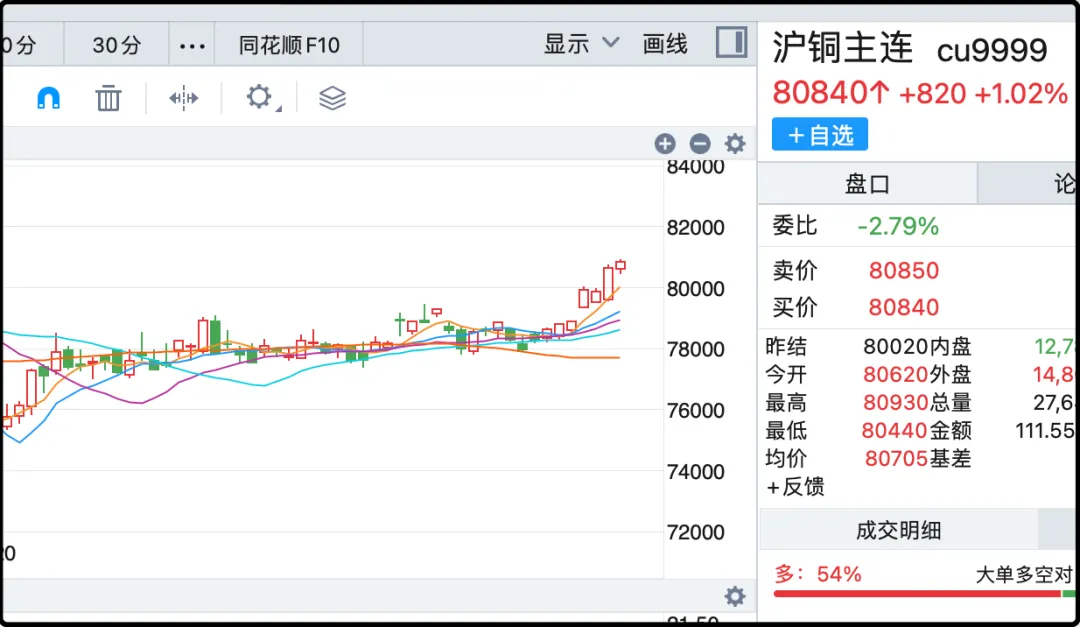Zoom in chart with plus icon
This screenshot has height=627, width=1080.
pos(665,144)
